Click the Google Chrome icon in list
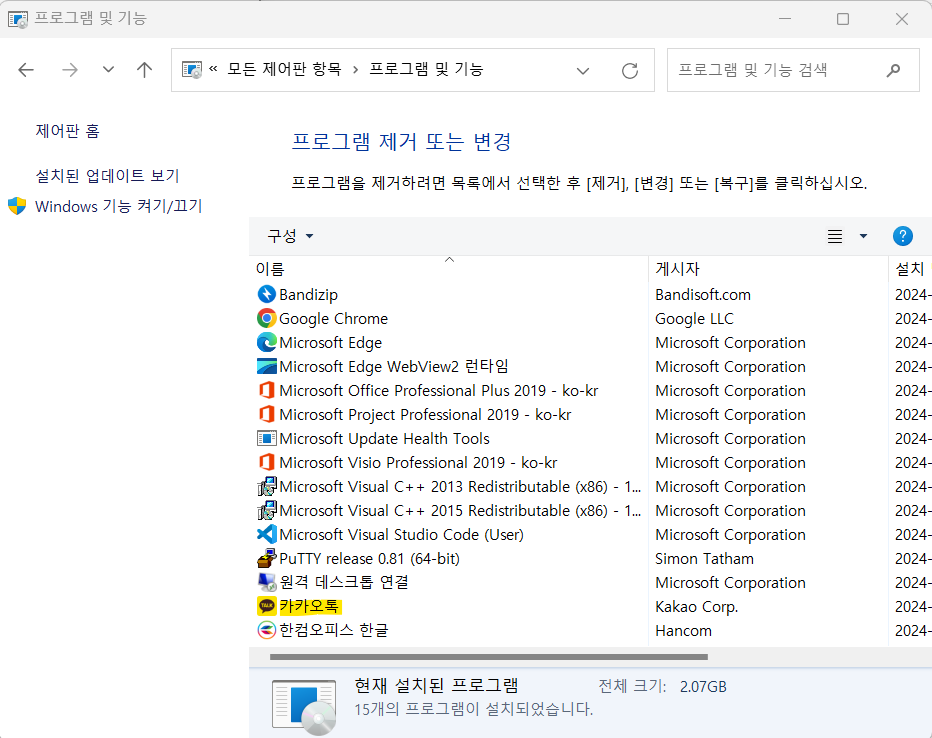This screenshot has width=932, height=738. tap(266, 318)
